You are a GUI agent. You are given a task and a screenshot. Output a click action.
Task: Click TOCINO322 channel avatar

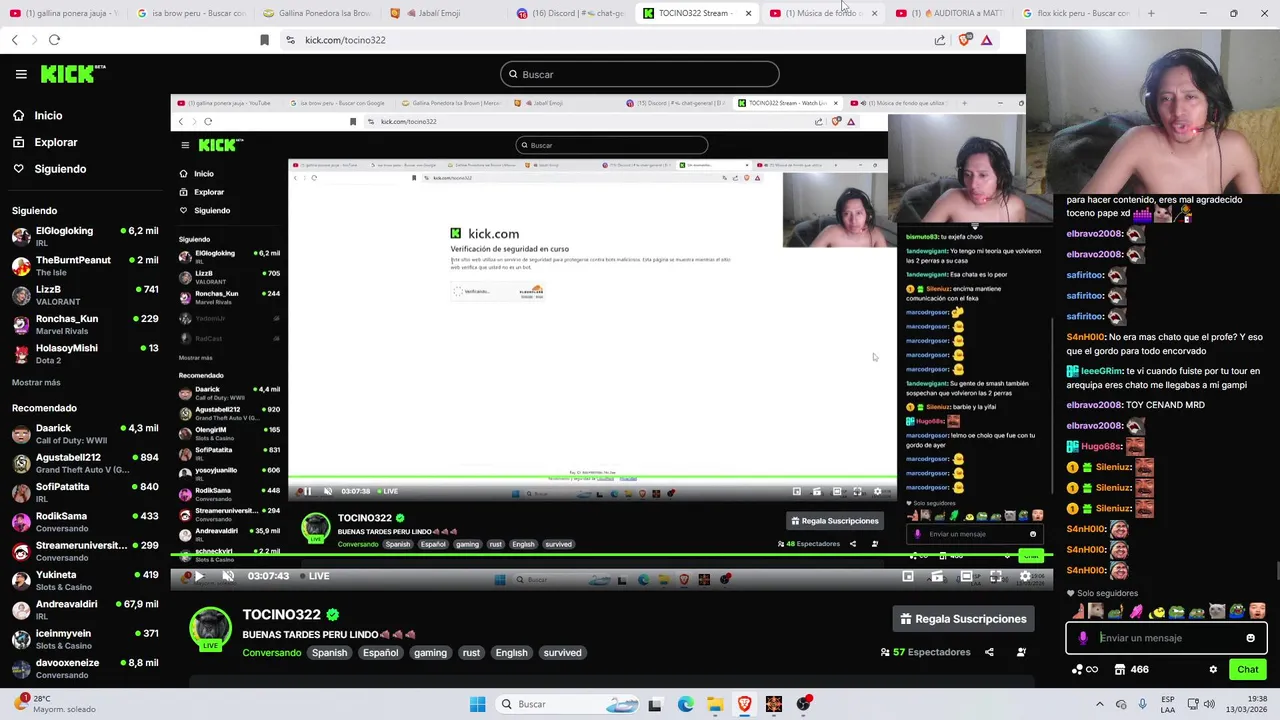coord(210,629)
